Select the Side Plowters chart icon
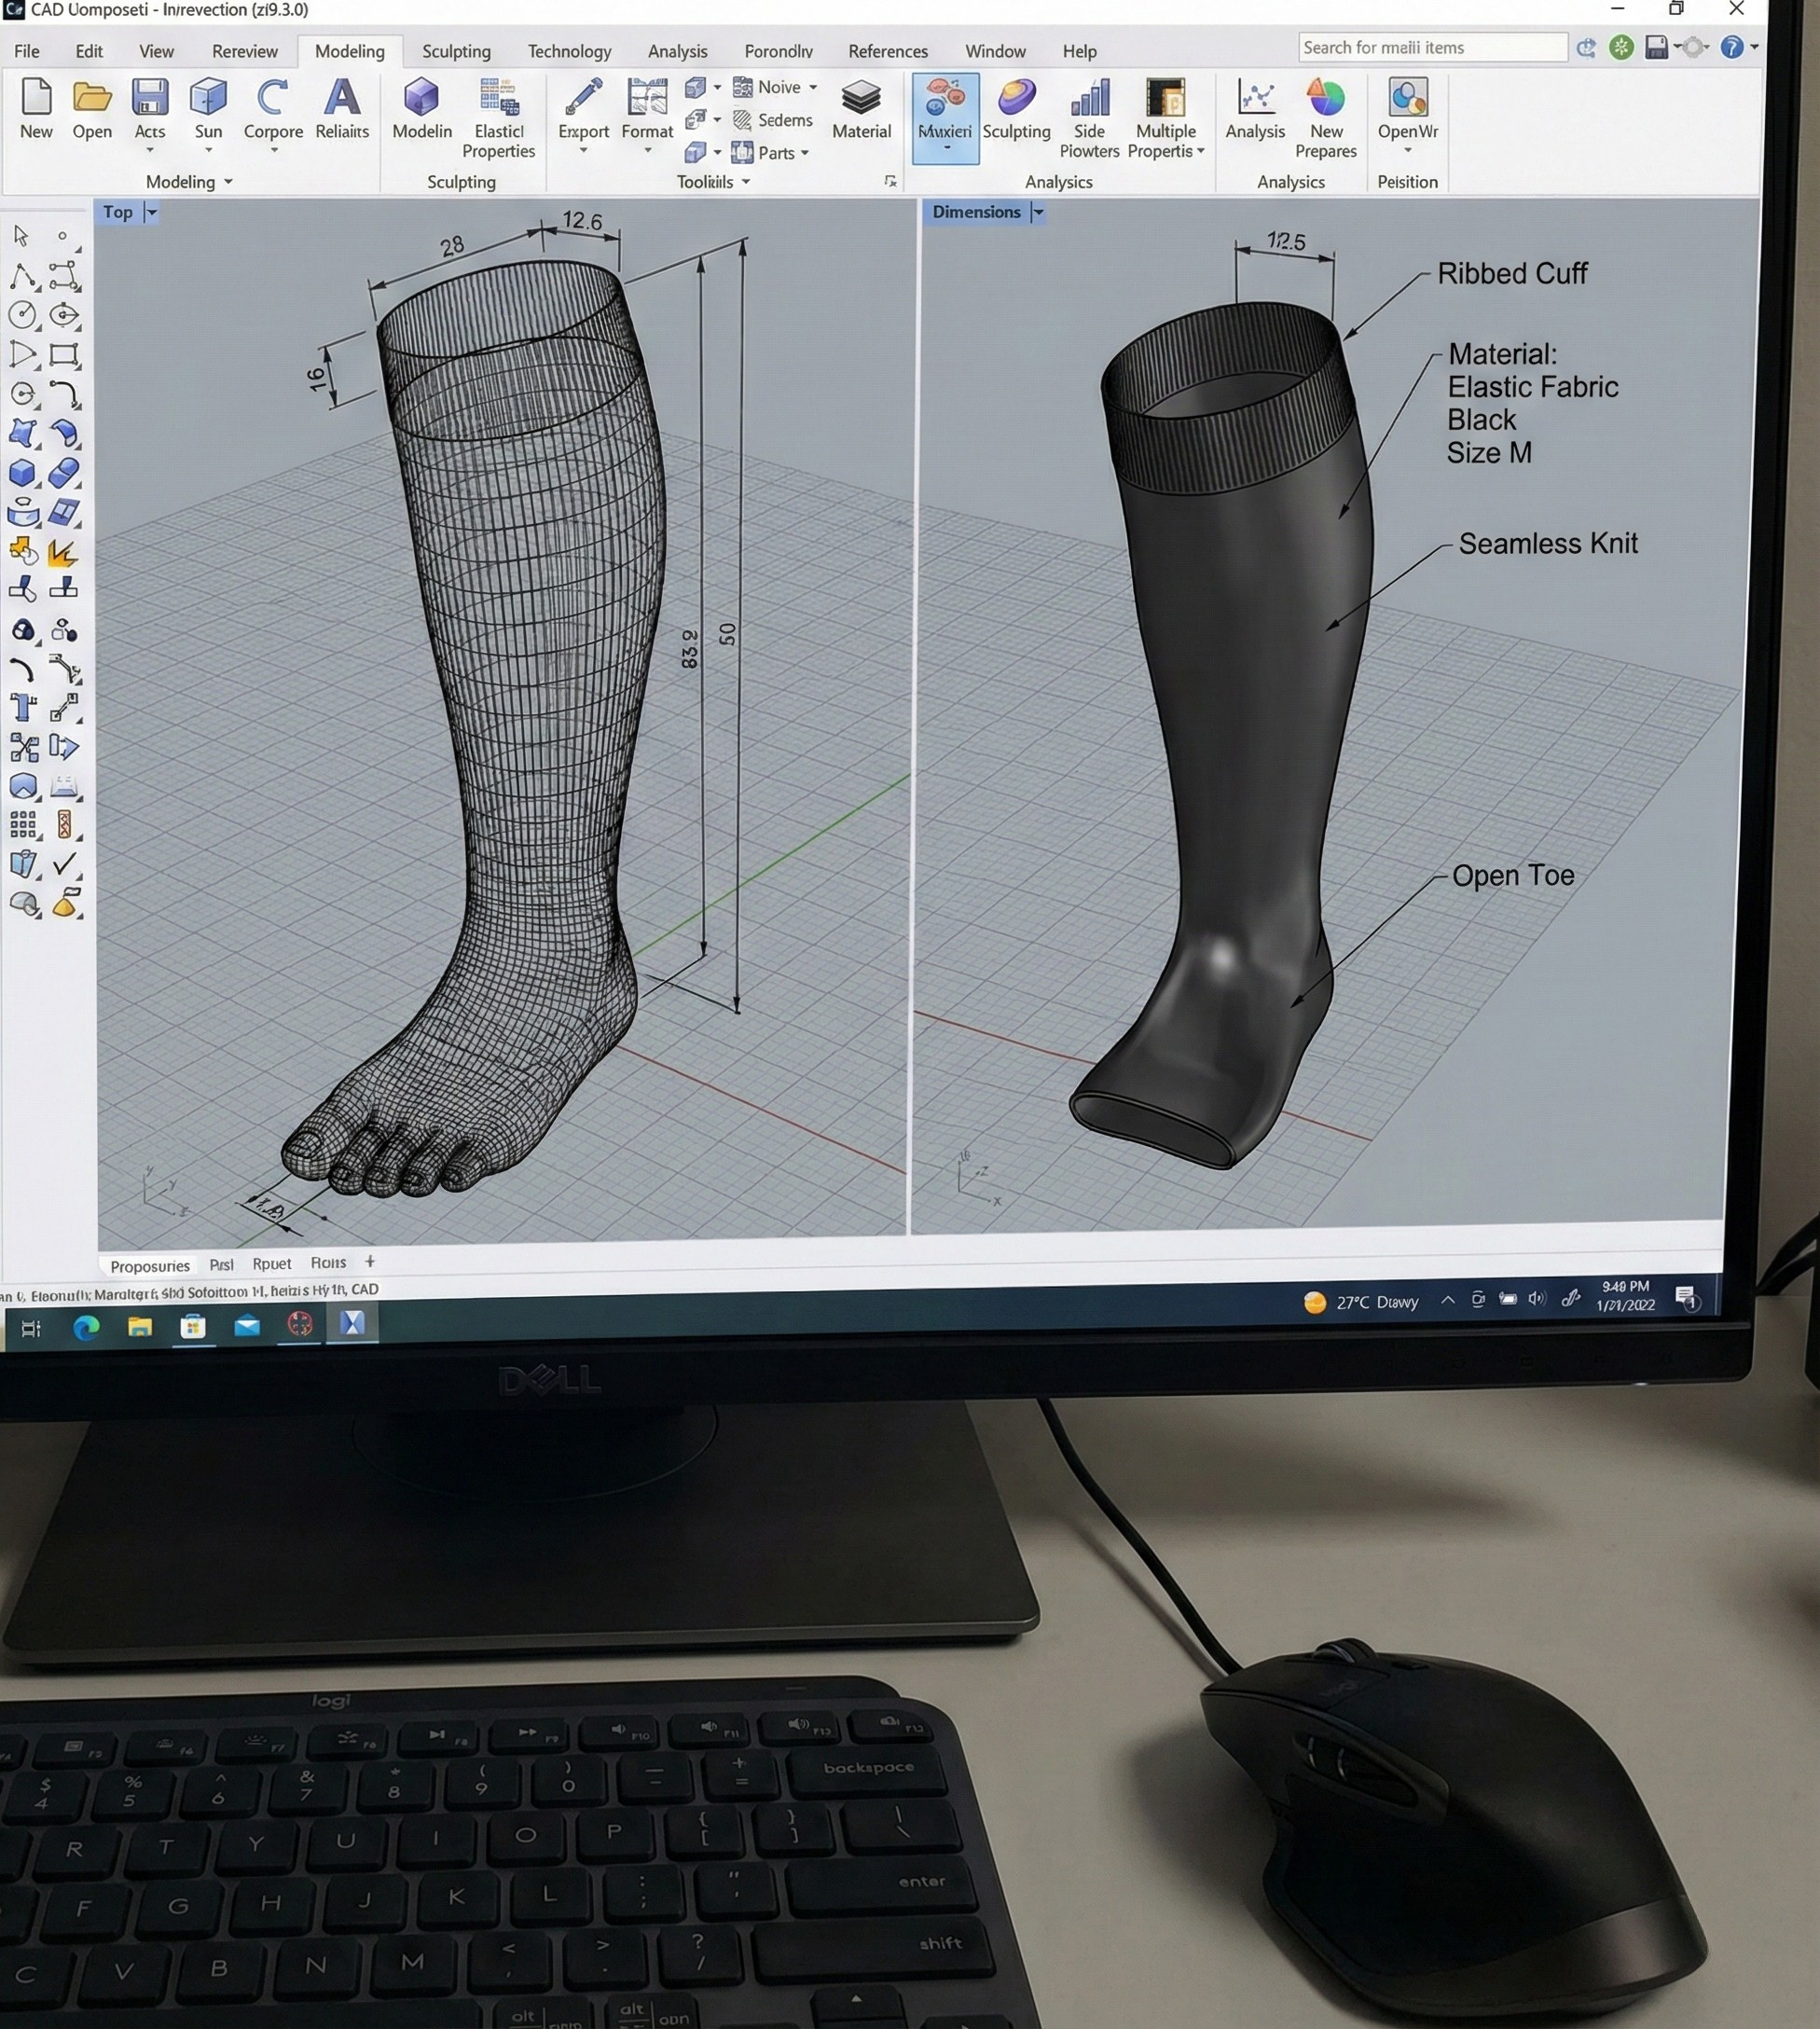 1089,99
